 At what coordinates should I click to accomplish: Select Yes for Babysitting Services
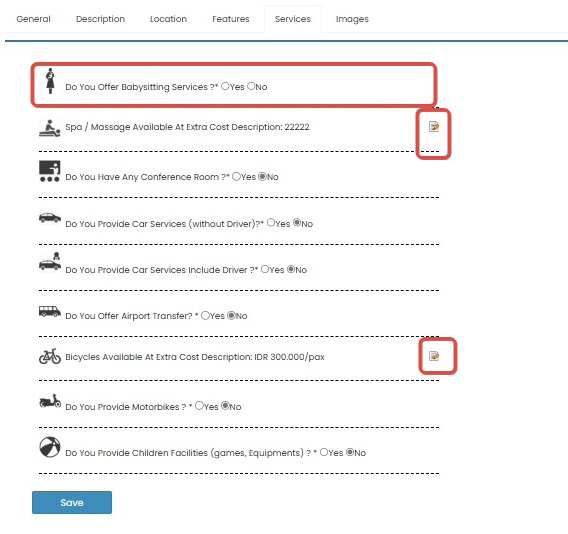pyautogui.click(x=225, y=86)
